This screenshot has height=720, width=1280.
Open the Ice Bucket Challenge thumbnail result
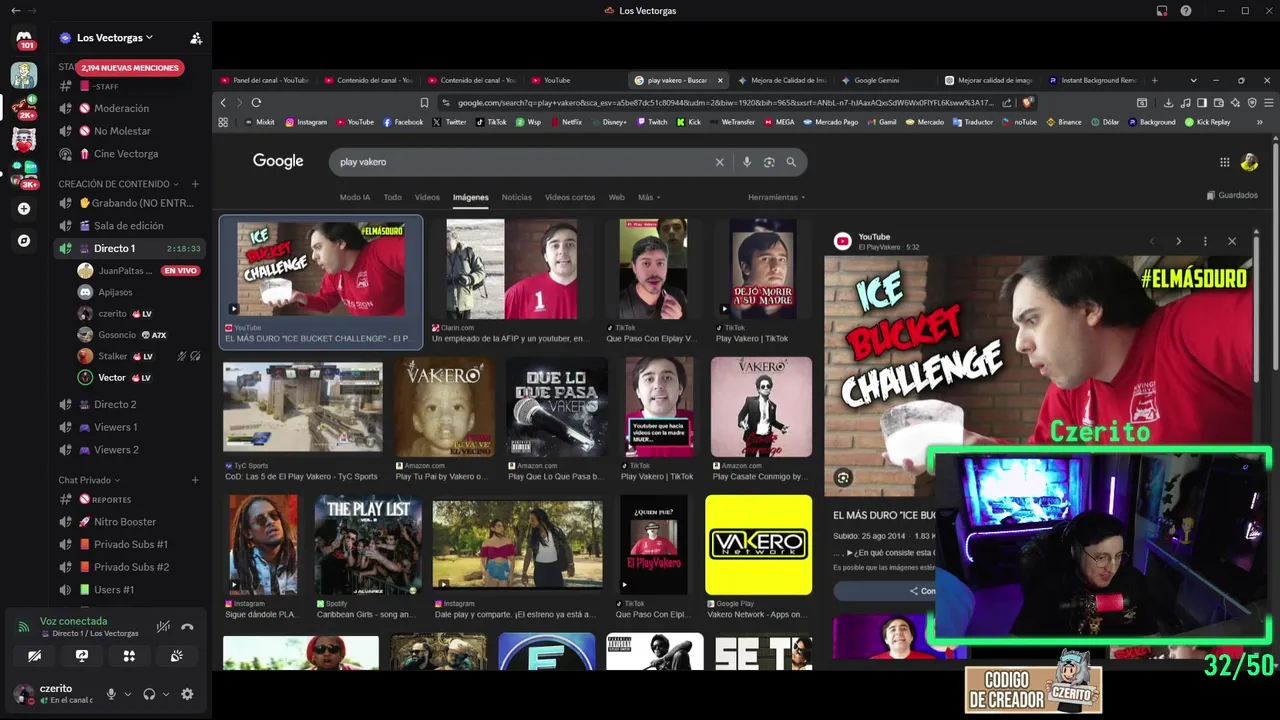(321, 269)
